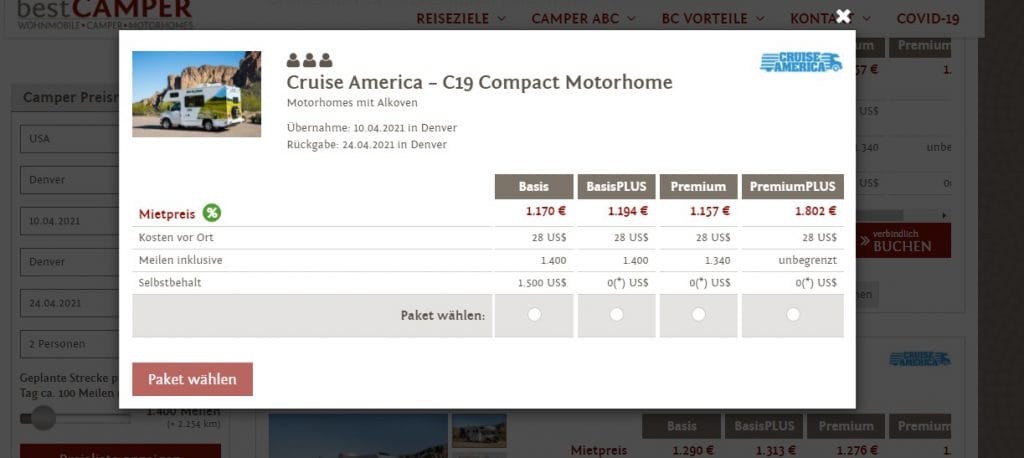The width and height of the screenshot is (1024, 458).
Task: Close the package popup with X icon
Action: tap(843, 16)
